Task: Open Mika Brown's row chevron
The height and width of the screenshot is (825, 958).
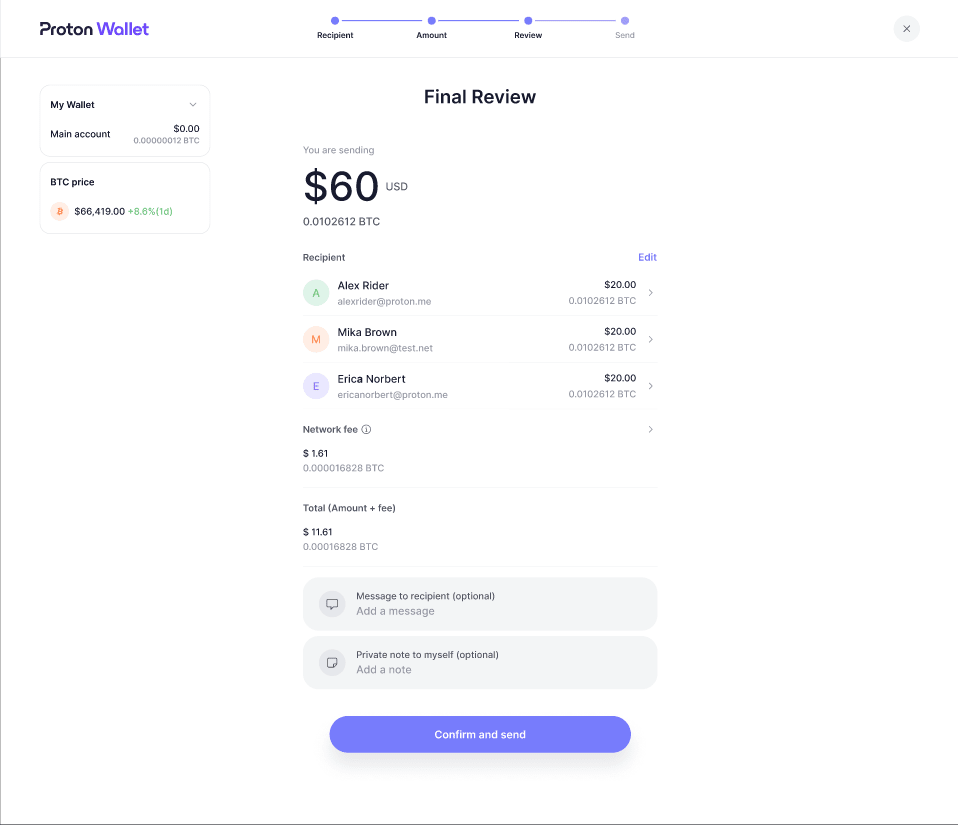Action: [651, 339]
